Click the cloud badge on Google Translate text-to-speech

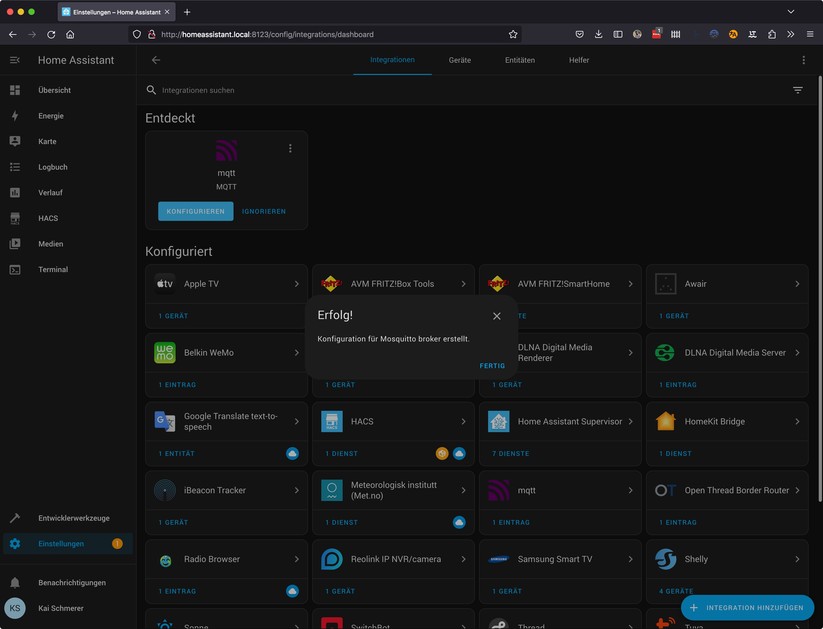coord(291,453)
